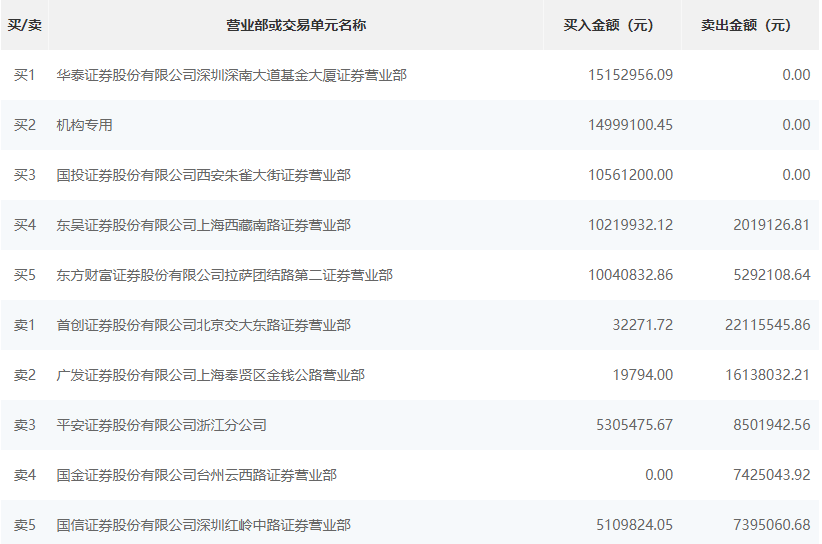Select the 买2 row label
822x544 pixels.
25,125
